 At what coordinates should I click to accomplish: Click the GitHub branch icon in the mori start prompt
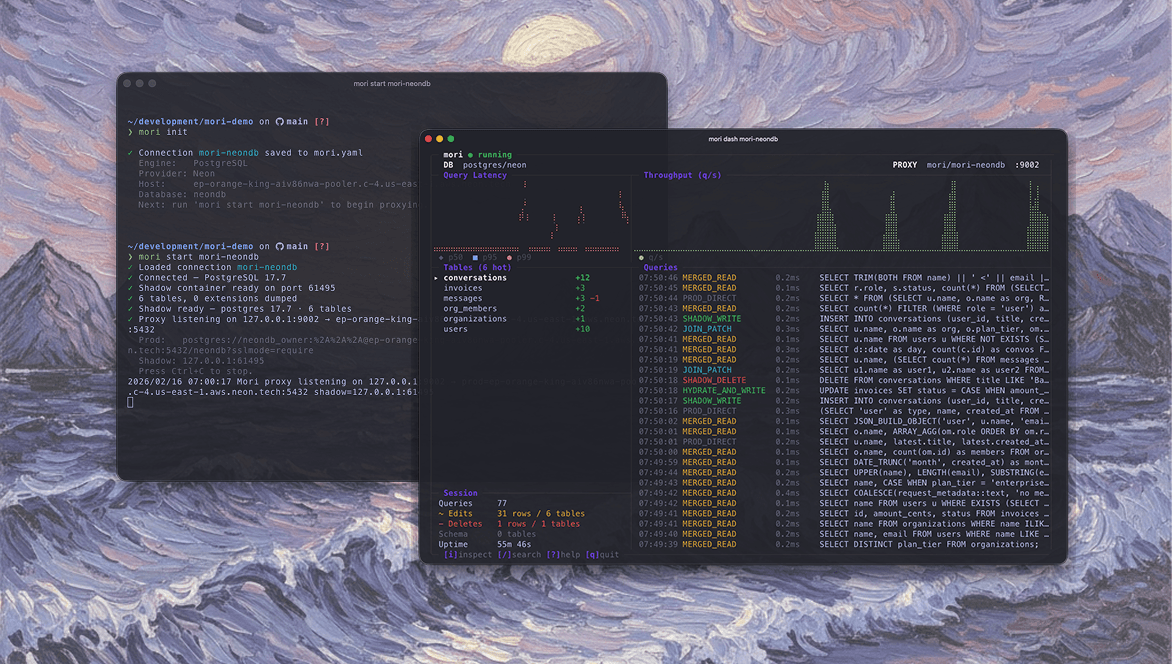pyautogui.click(x=280, y=246)
